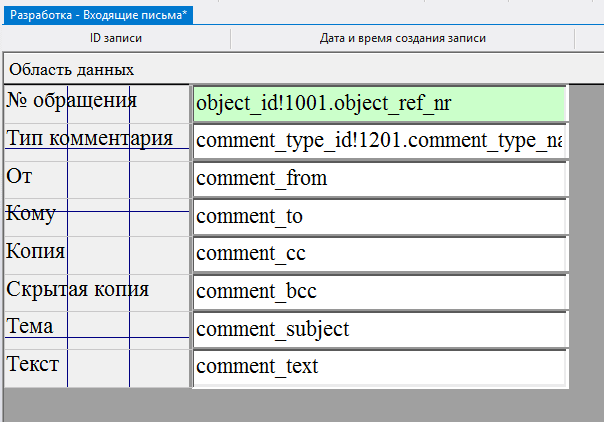
Task: Select the От label
Action: point(20,176)
